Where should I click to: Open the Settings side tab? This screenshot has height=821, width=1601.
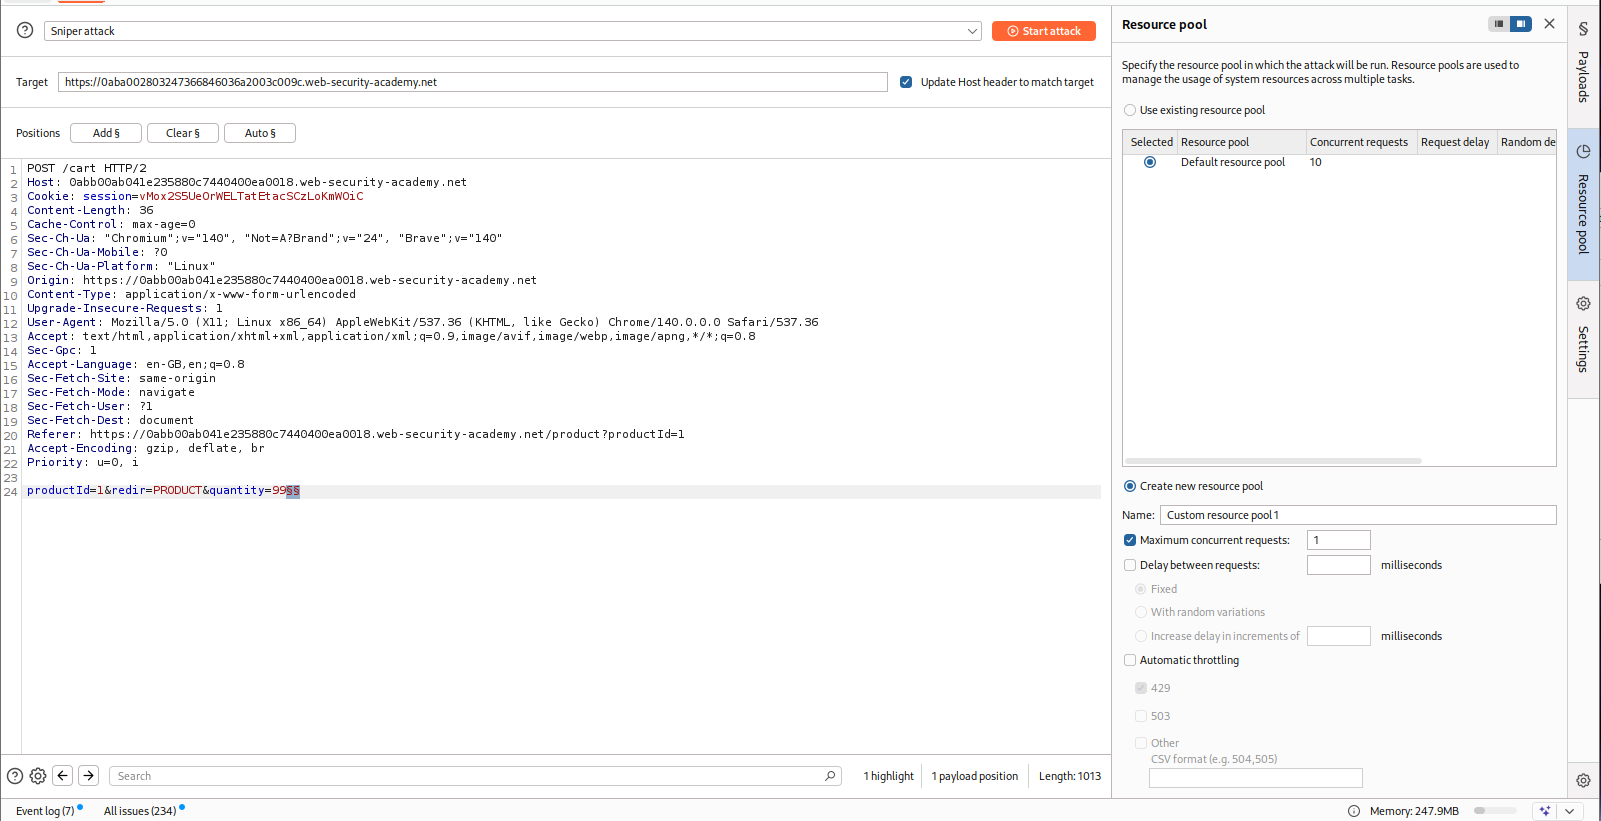tap(1583, 335)
